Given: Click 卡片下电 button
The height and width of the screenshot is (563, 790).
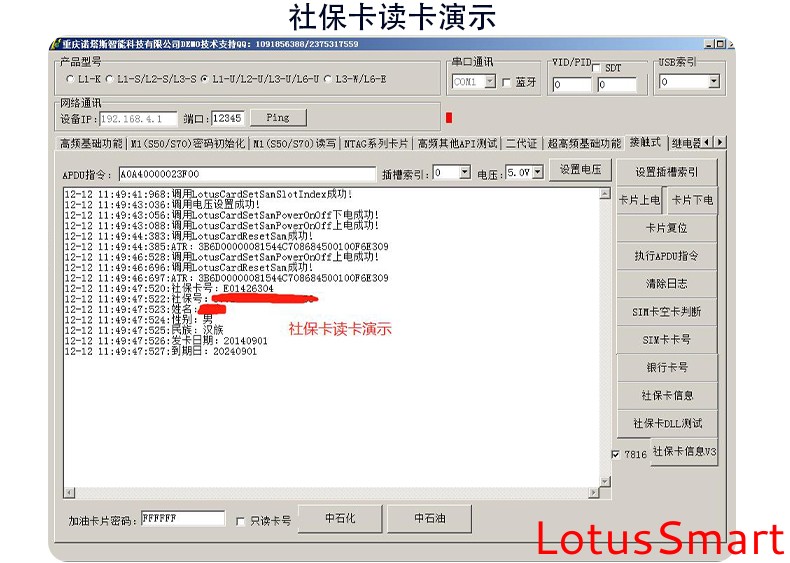Looking at the screenshot, I should [692, 201].
